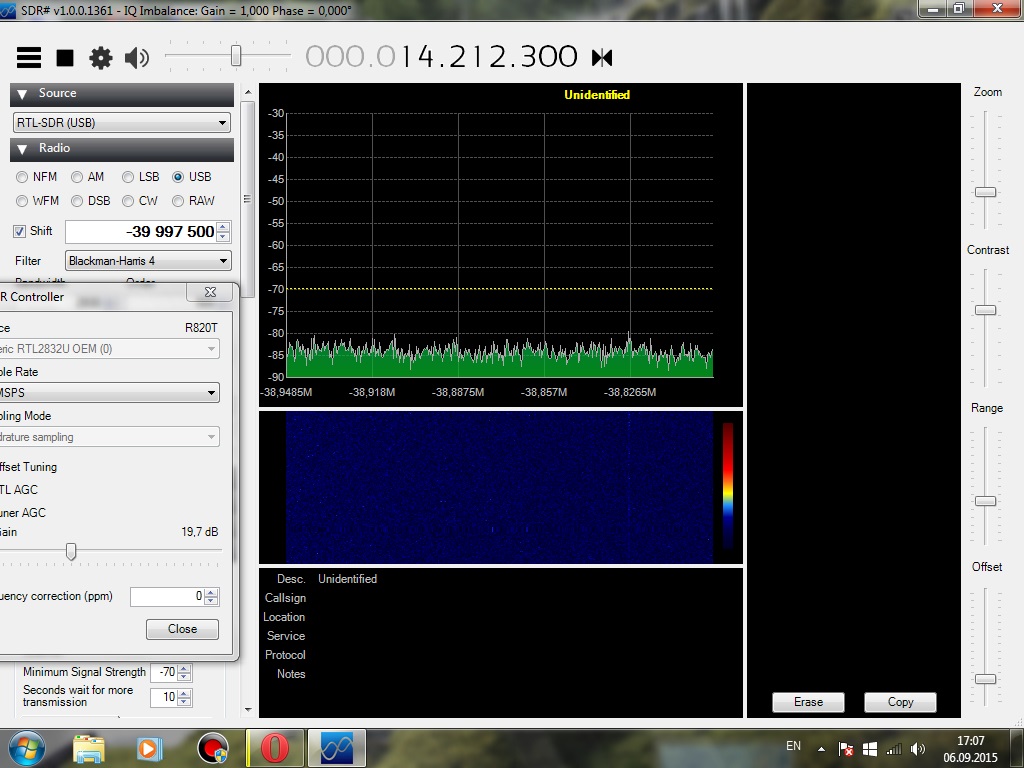Click the frequency correction (ppm) field
The image size is (1024, 768).
click(x=167, y=597)
